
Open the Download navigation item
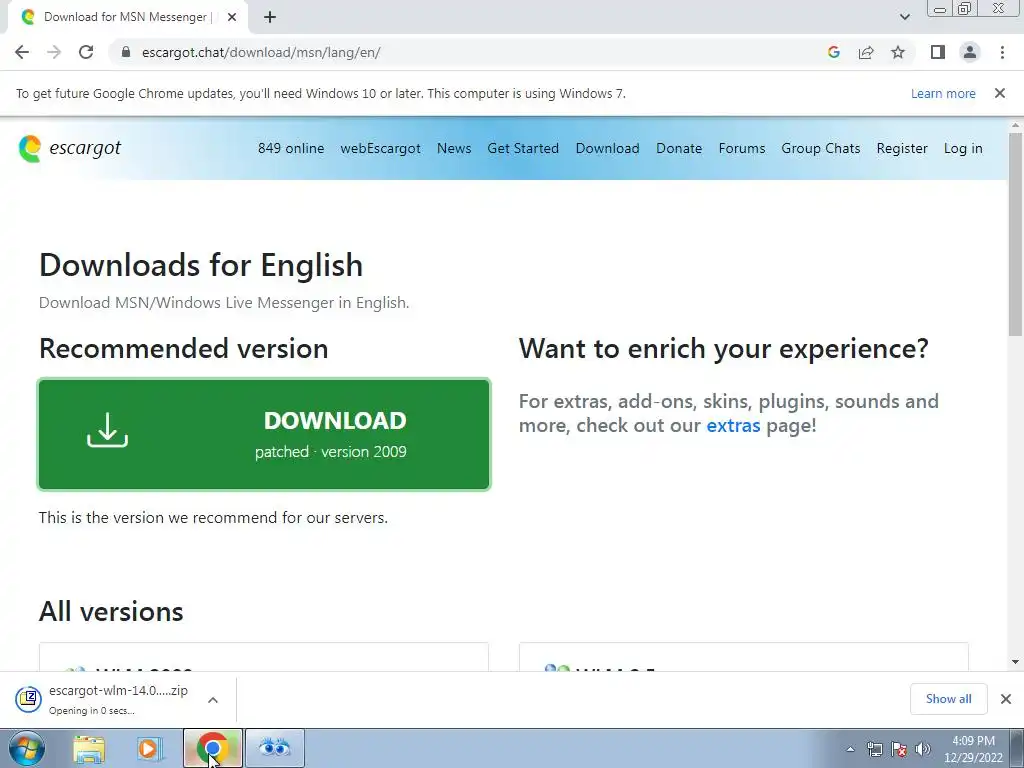(607, 148)
